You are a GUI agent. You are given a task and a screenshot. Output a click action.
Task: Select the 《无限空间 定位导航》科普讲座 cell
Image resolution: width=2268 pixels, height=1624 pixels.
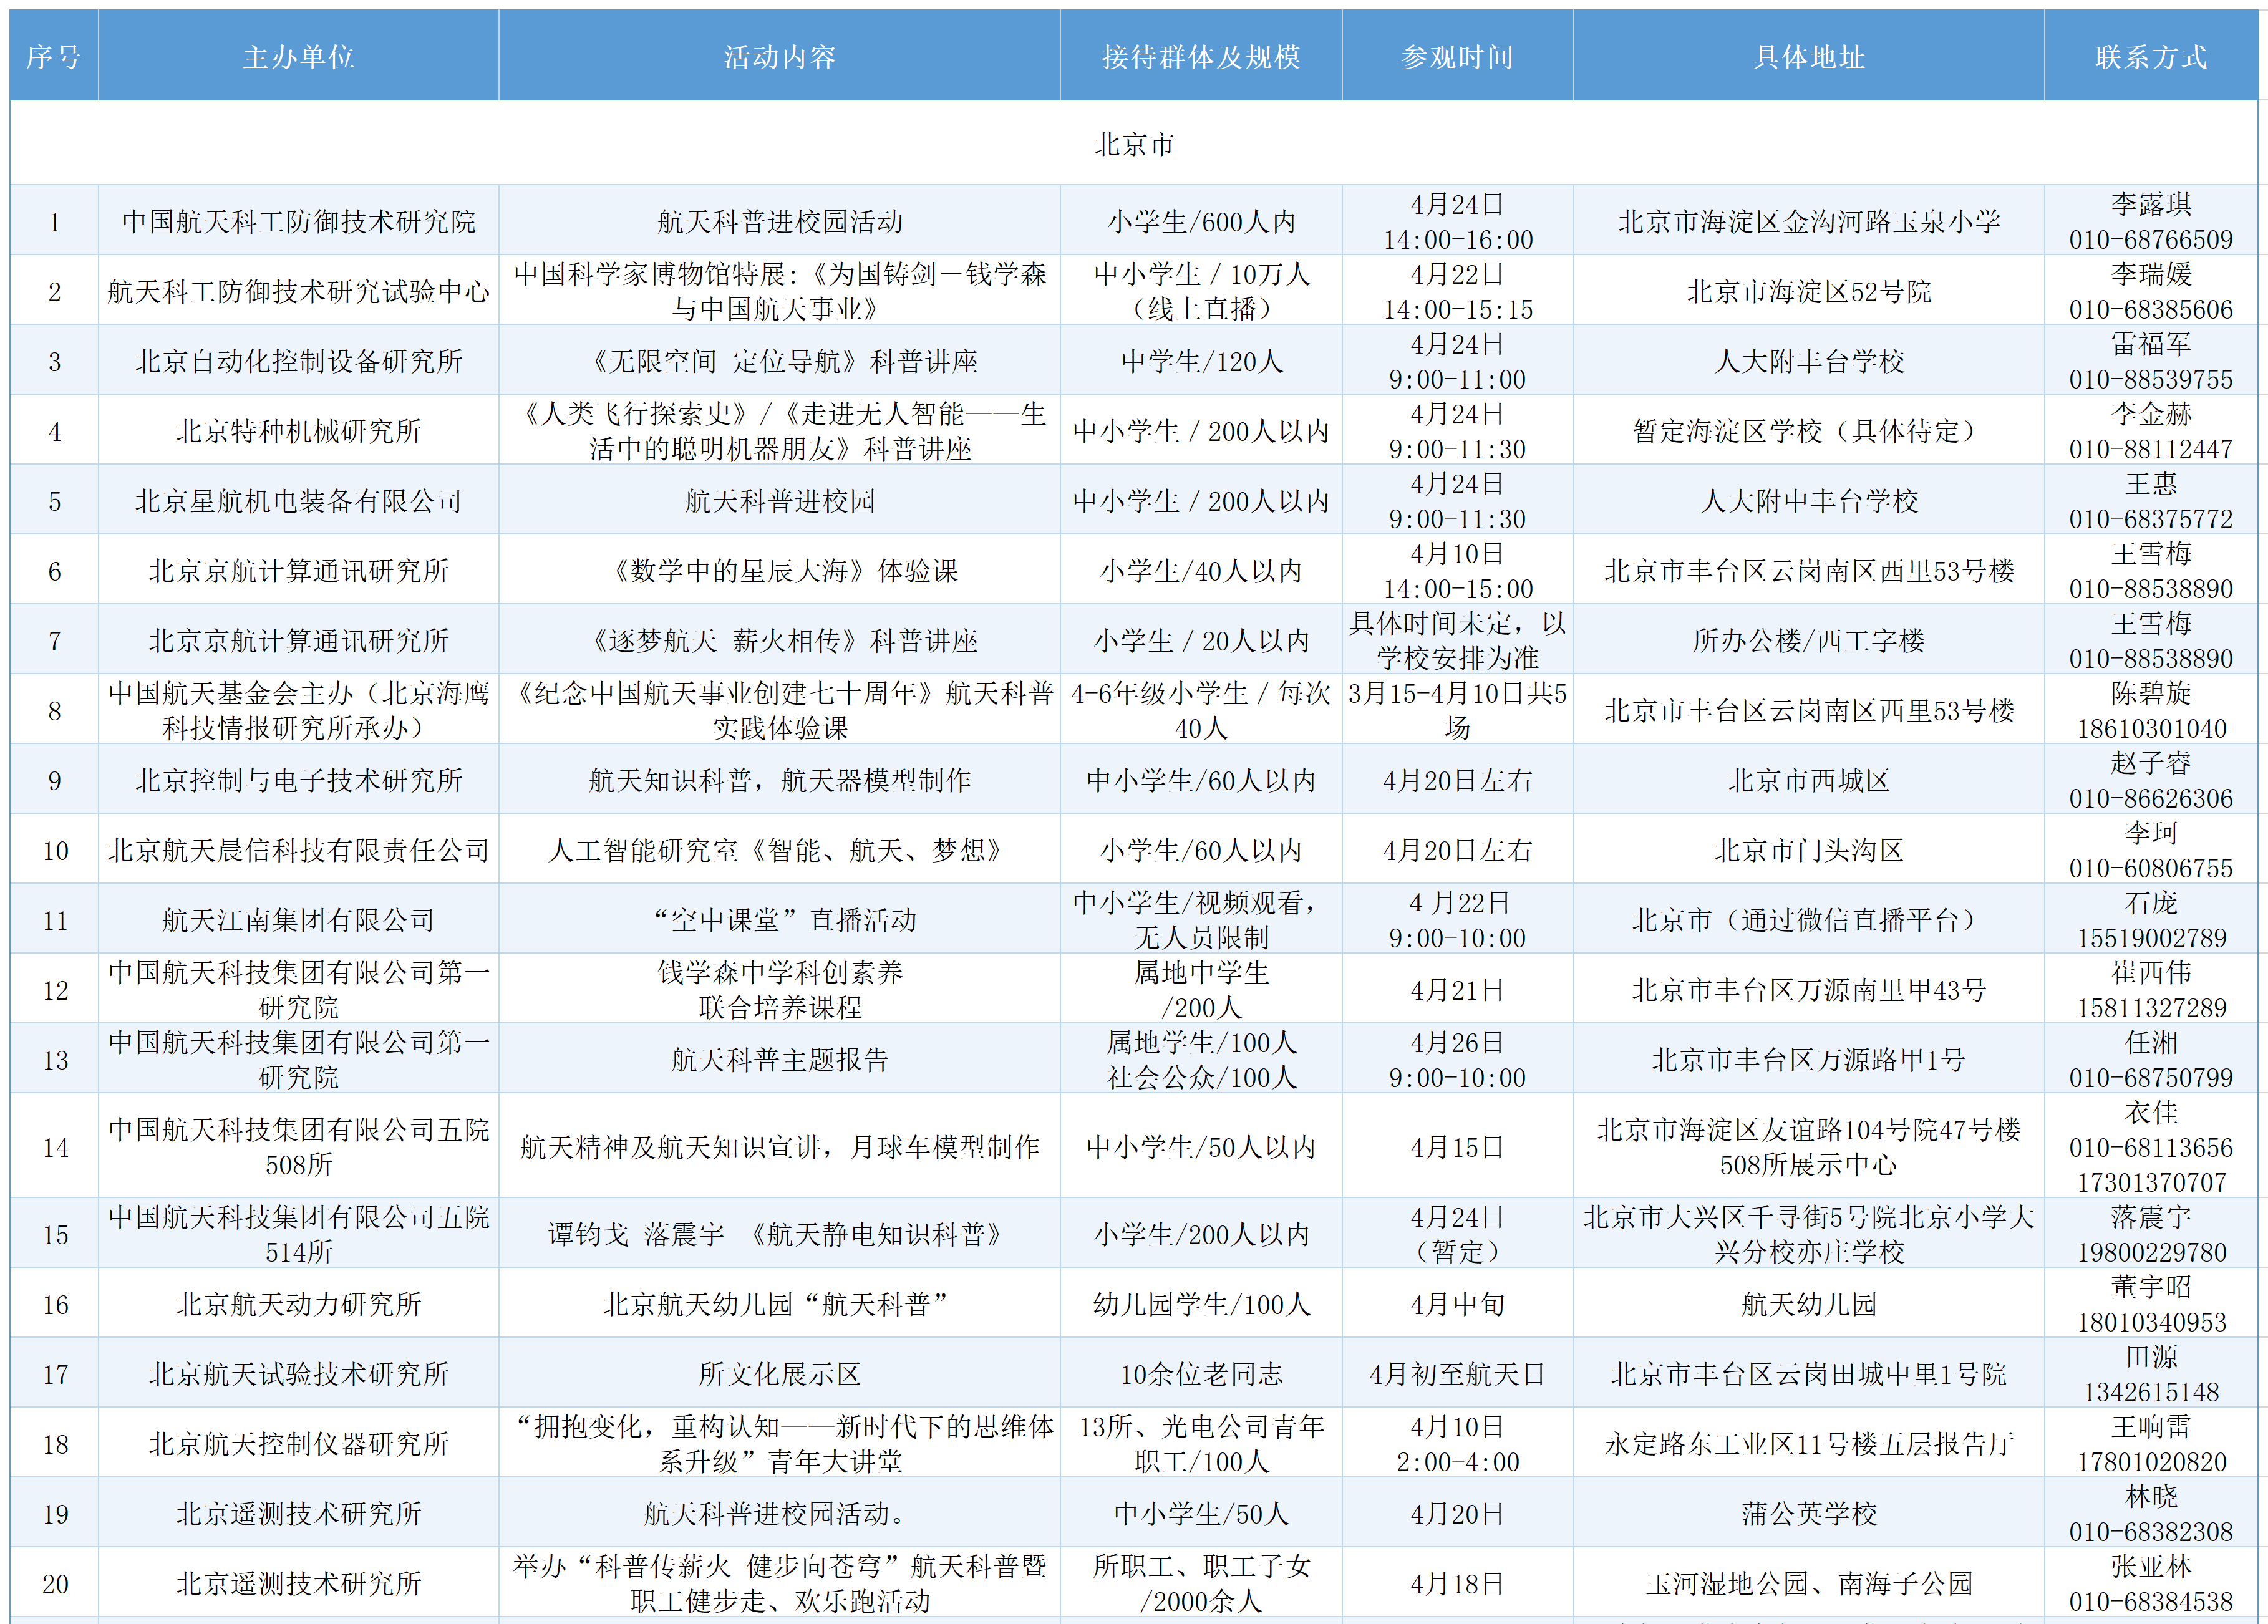coord(779,361)
